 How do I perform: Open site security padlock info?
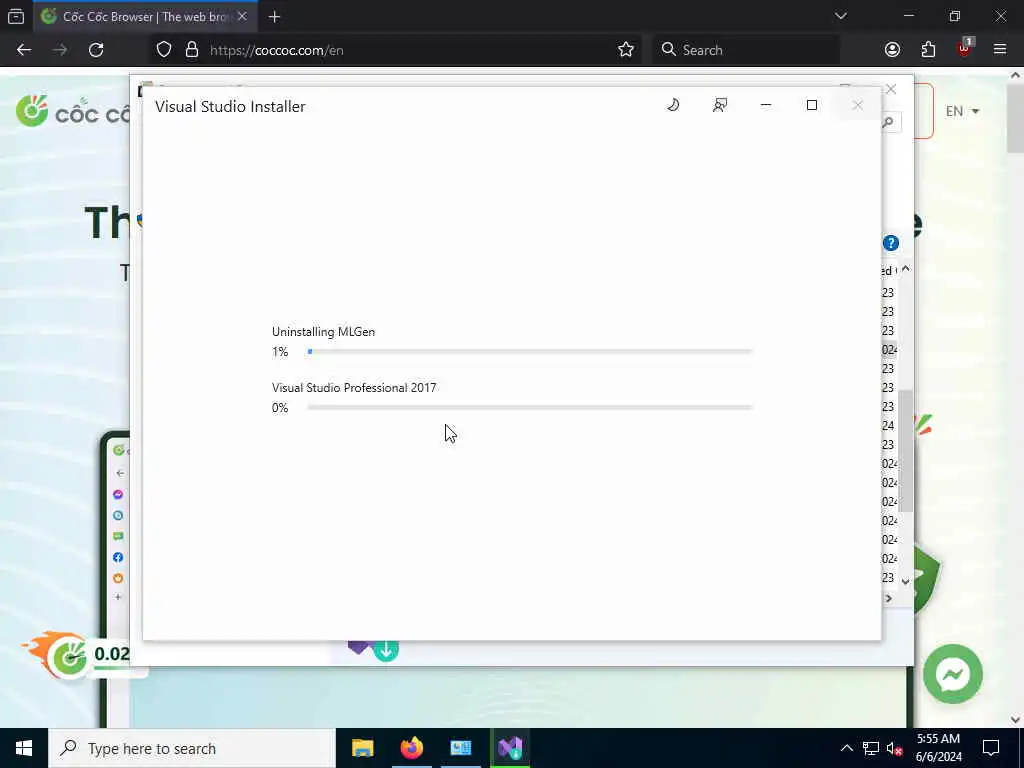191,50
